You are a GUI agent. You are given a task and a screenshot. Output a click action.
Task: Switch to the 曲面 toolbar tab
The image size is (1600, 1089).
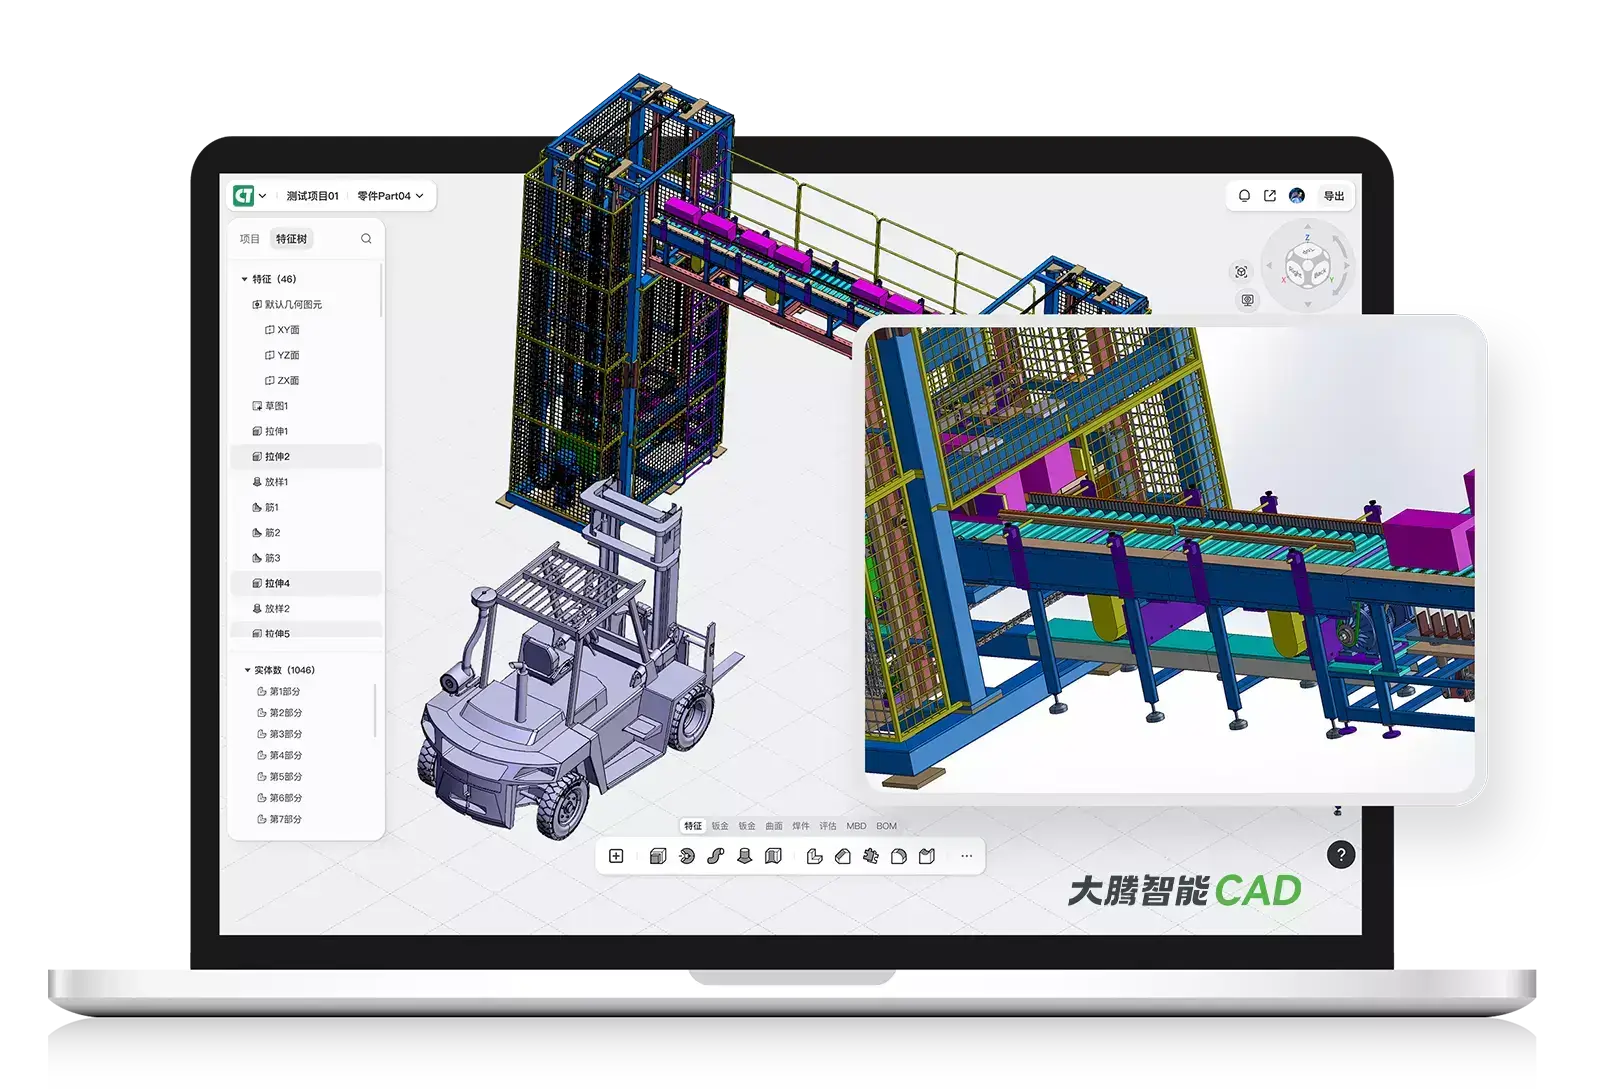tap(774, 826)
